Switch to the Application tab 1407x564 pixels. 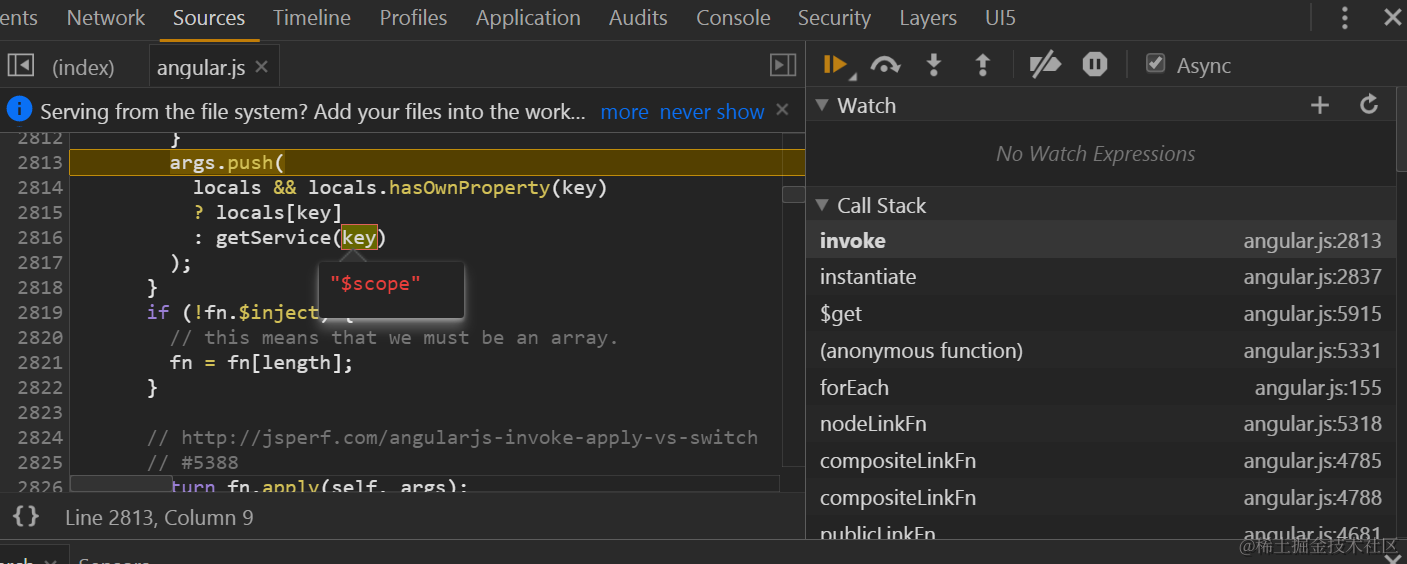point(528,18)
